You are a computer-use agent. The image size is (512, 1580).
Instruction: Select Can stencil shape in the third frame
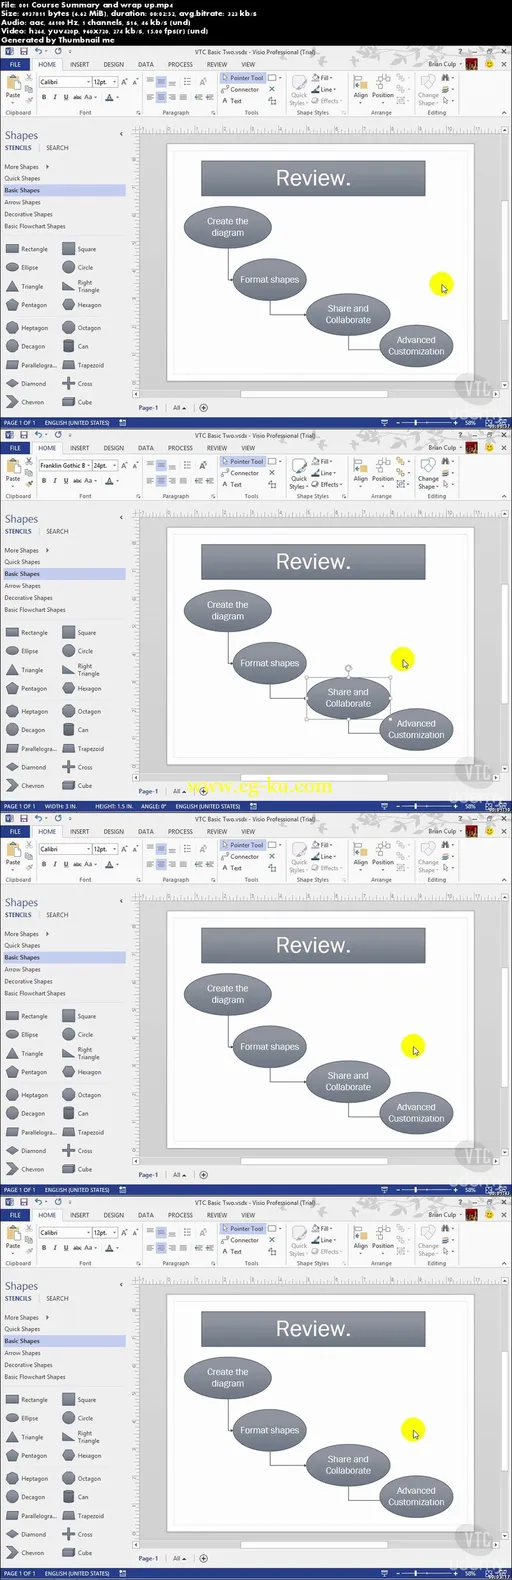pos(76,1113)
